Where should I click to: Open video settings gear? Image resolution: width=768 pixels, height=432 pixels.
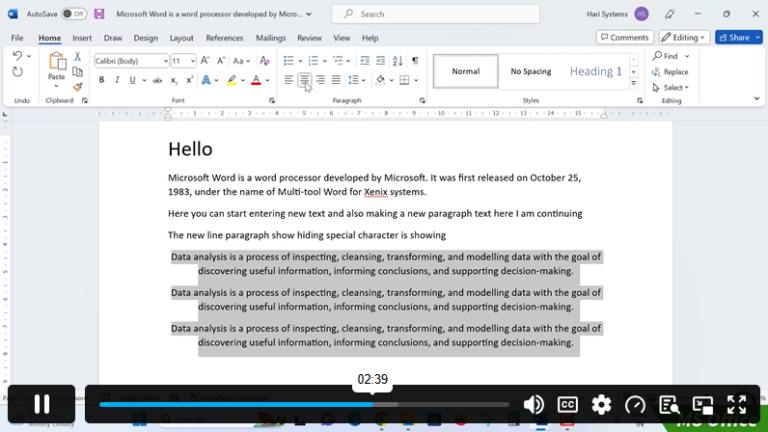coord(601,405)
